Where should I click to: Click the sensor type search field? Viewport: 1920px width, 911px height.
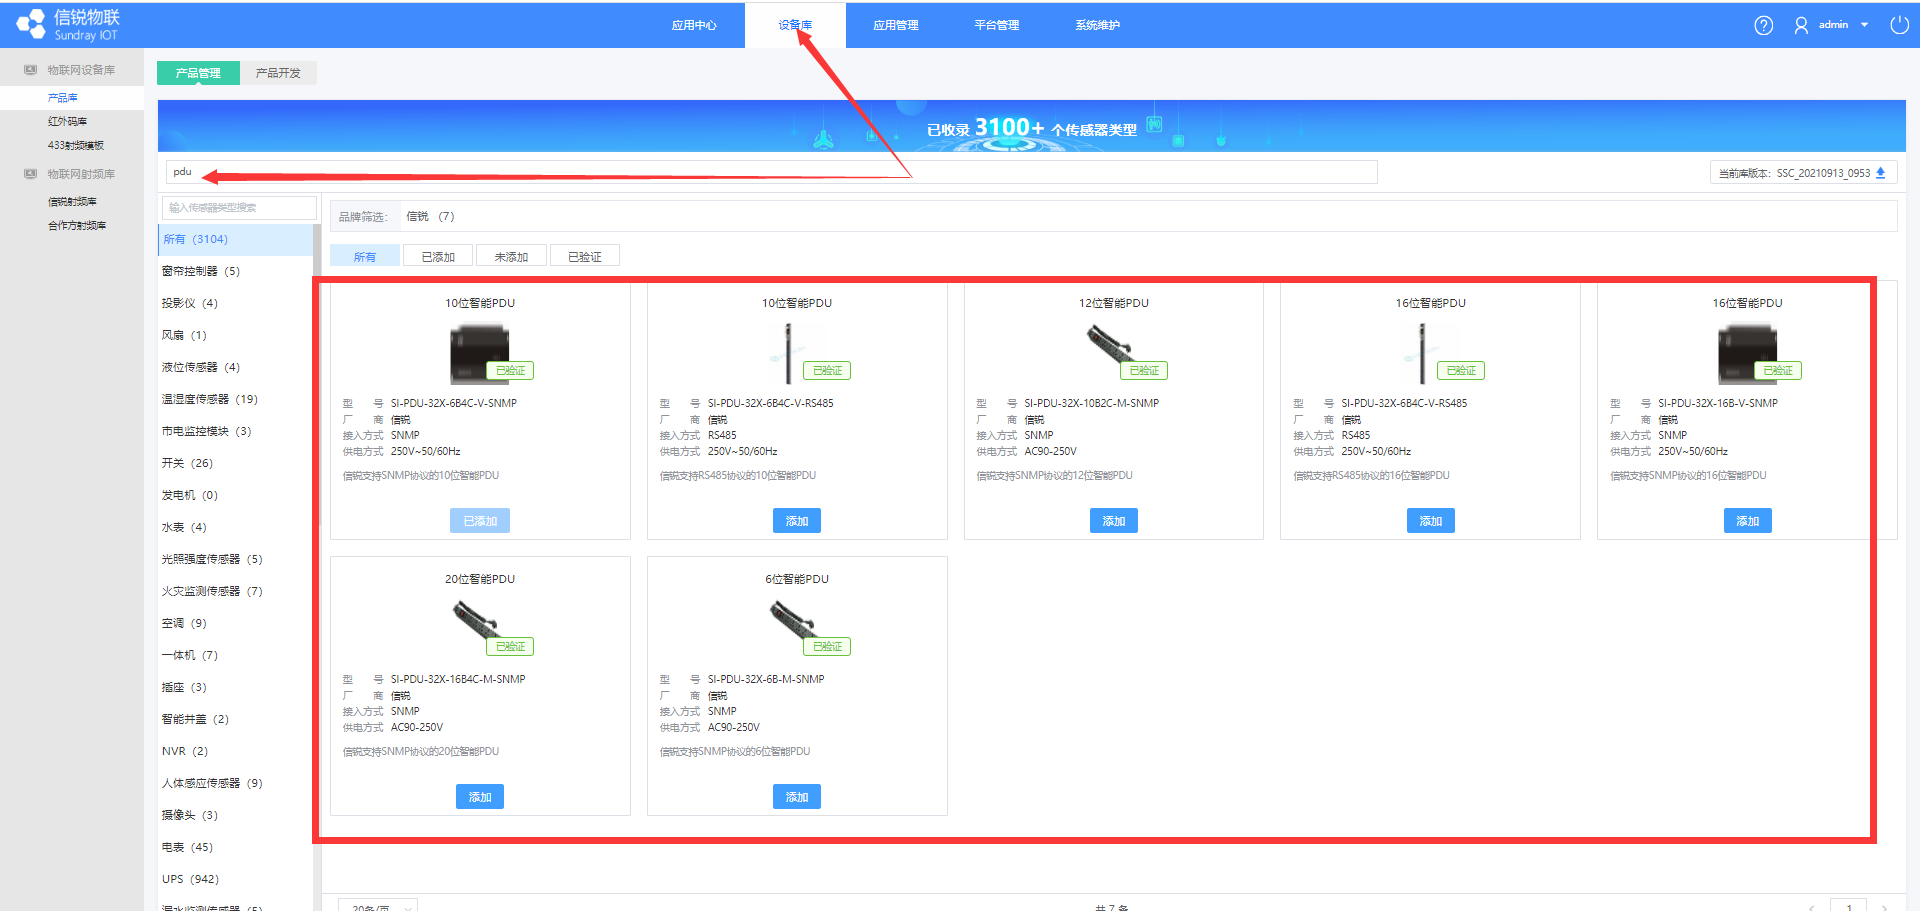pyautogui.click(x=239, y=208)
